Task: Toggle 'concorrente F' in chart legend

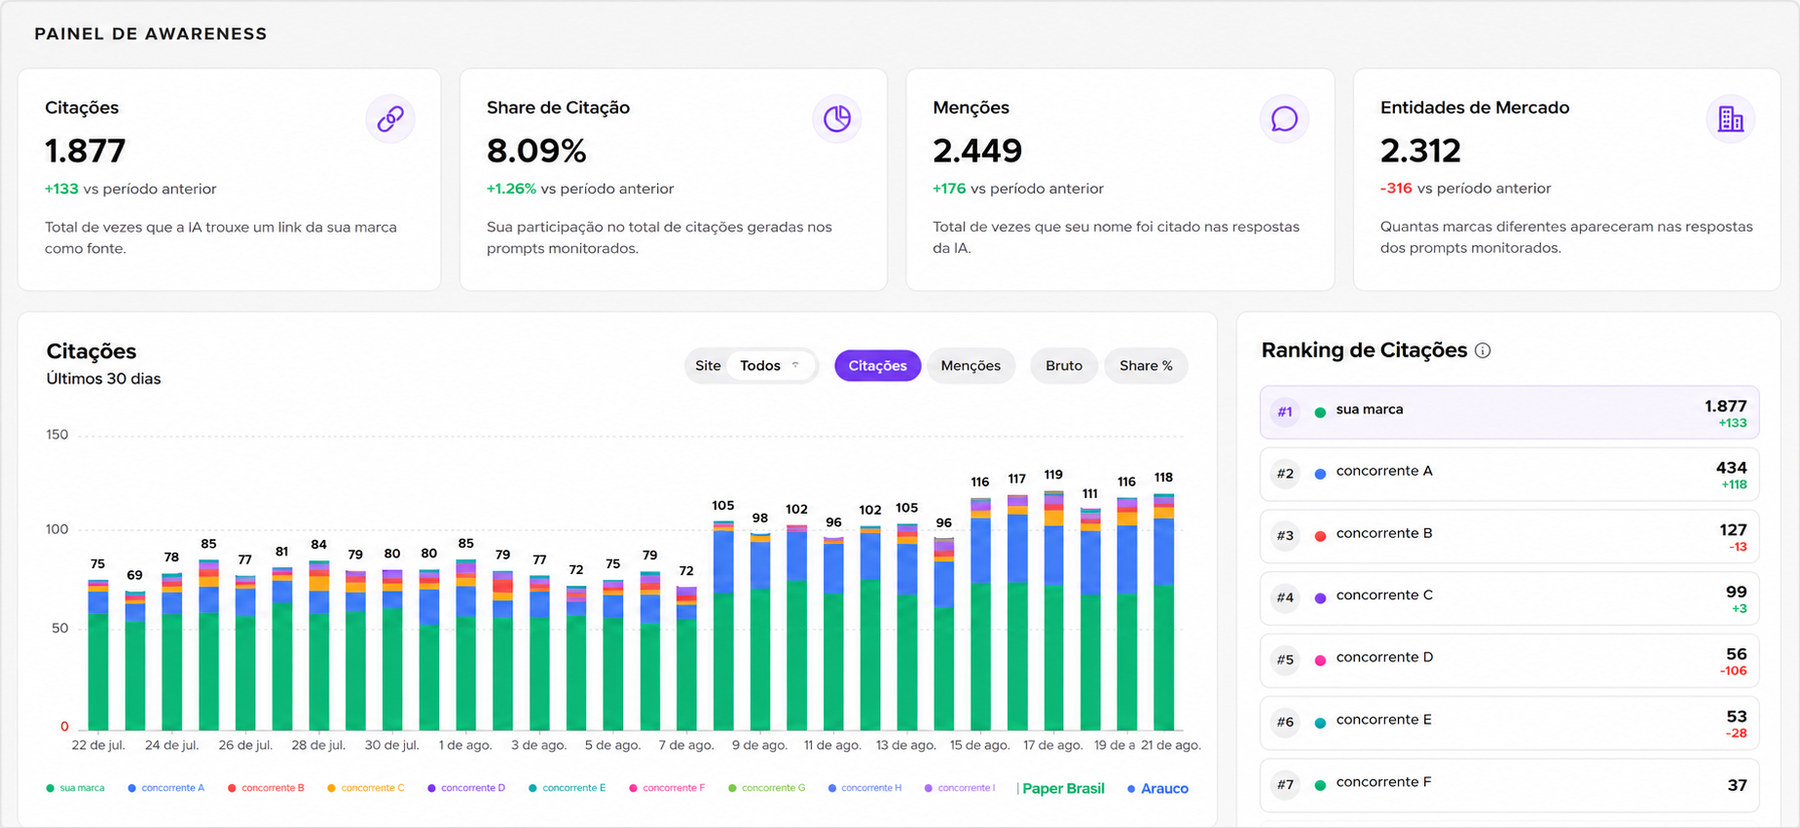Action: pyautogui.click(x=667, y=788)
